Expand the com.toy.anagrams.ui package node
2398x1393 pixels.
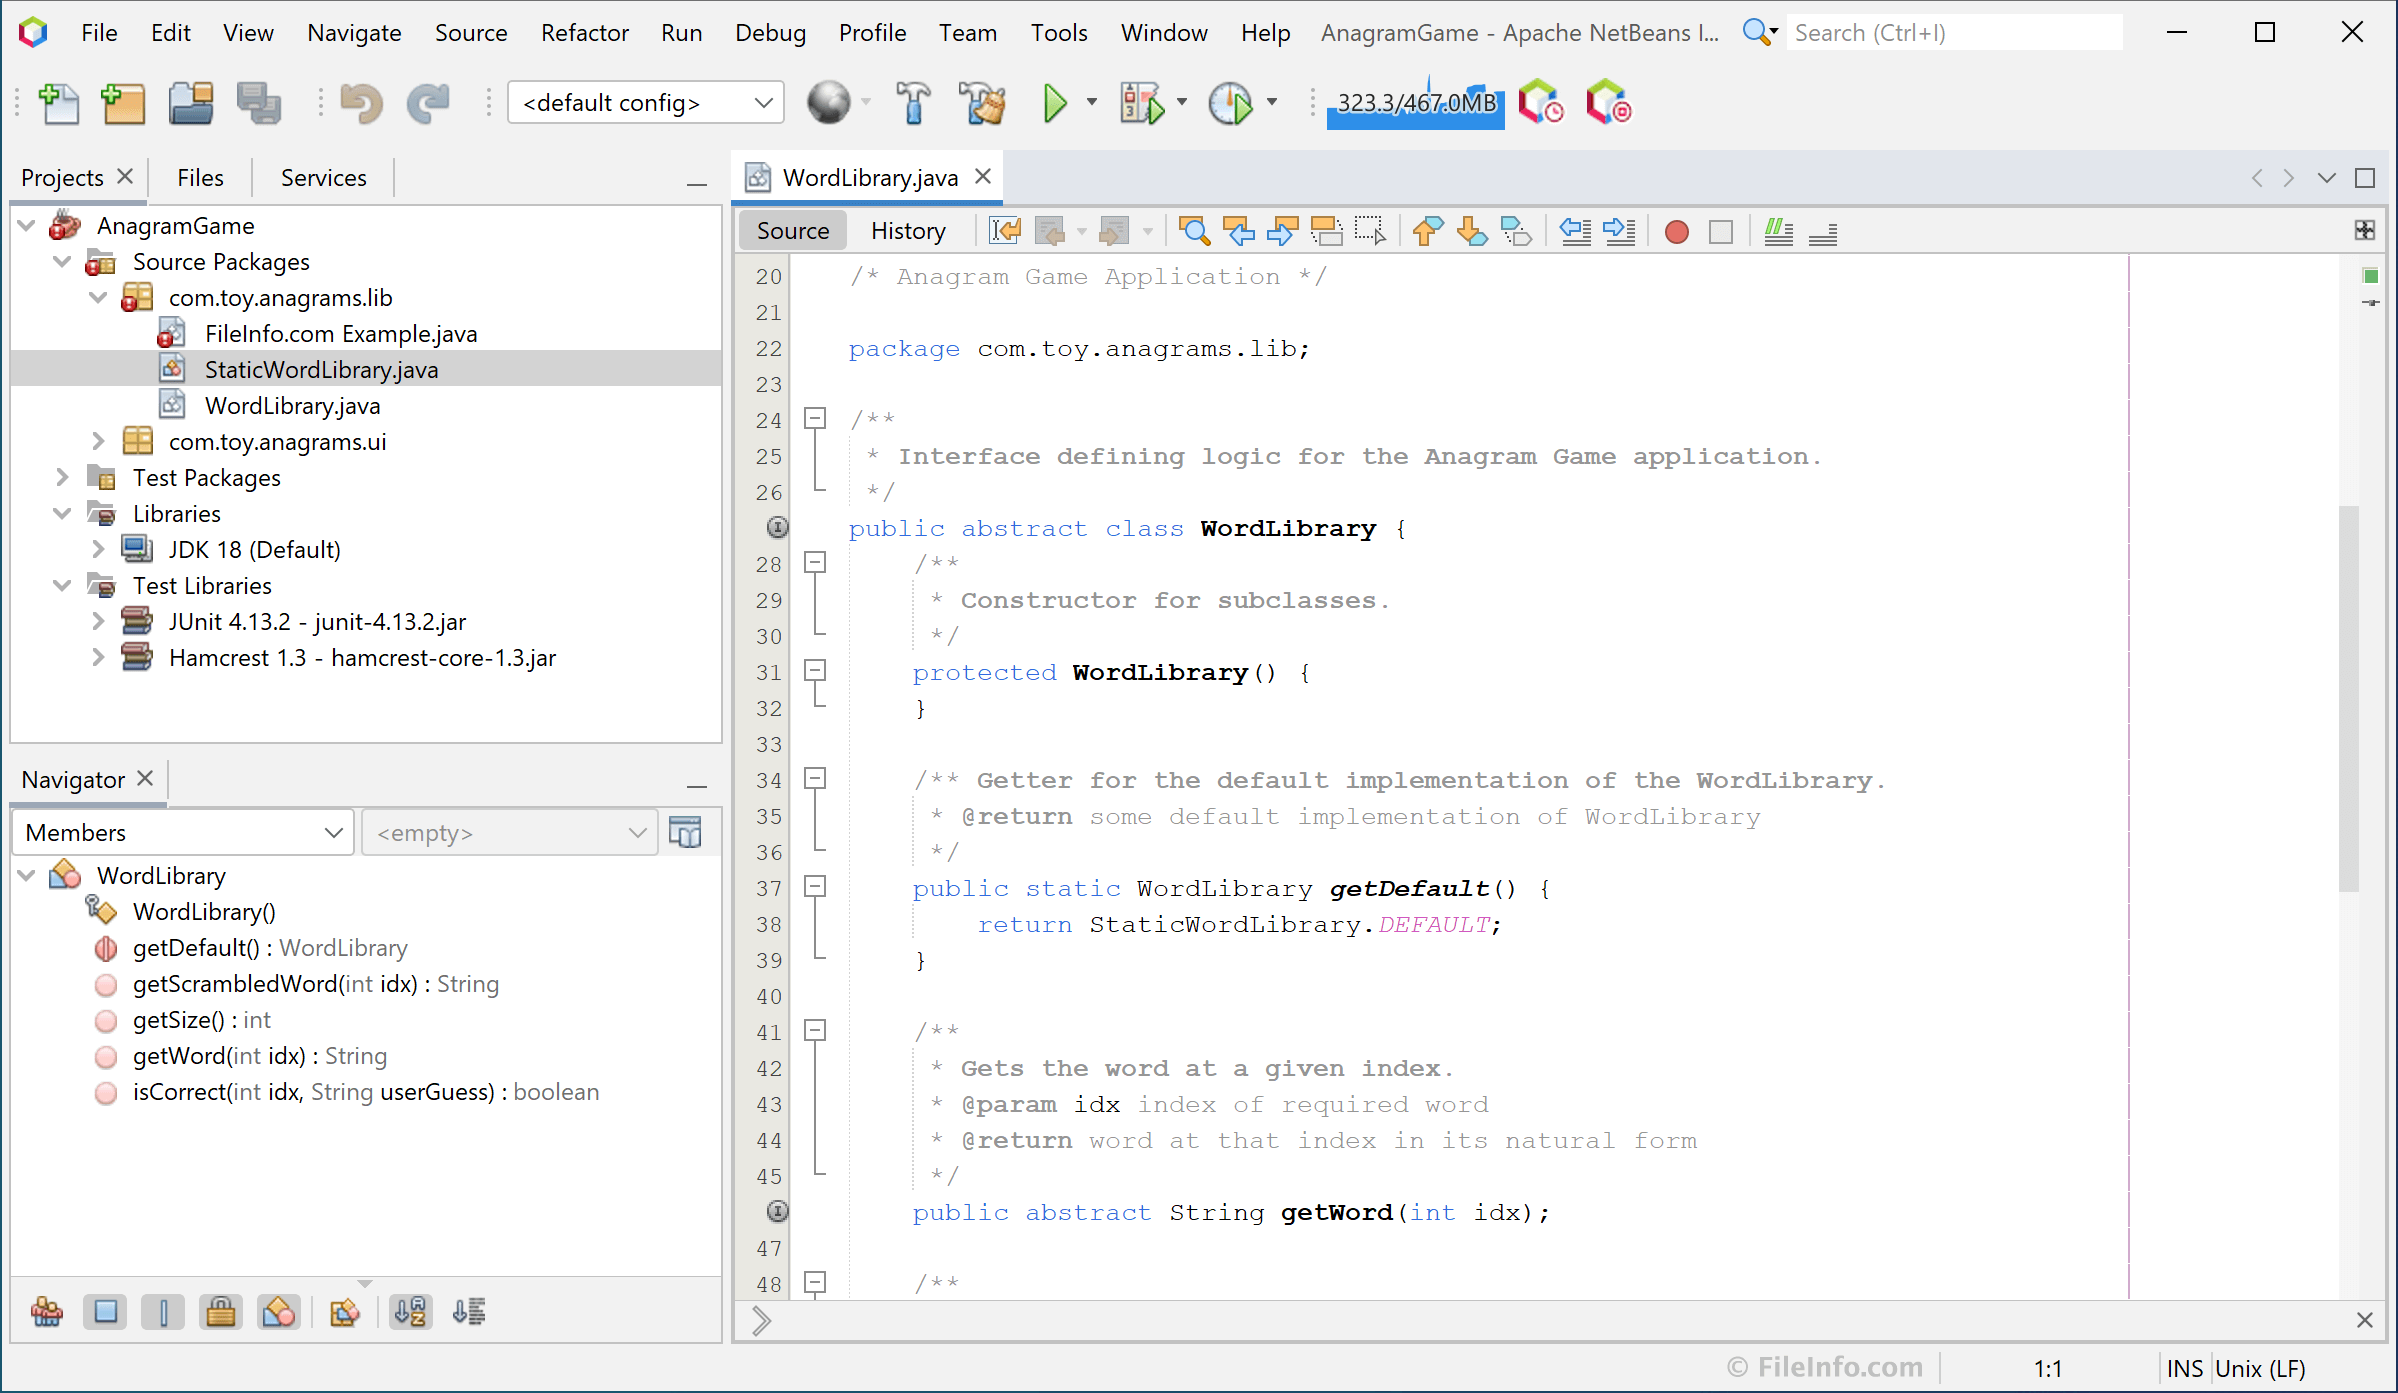point(98,440)
